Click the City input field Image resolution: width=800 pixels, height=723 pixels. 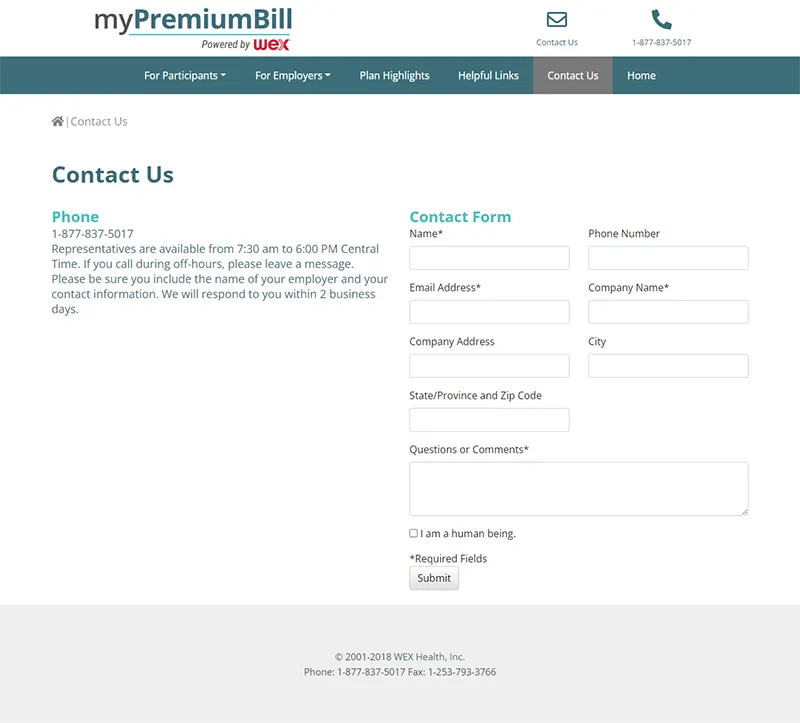coord(668,366)
